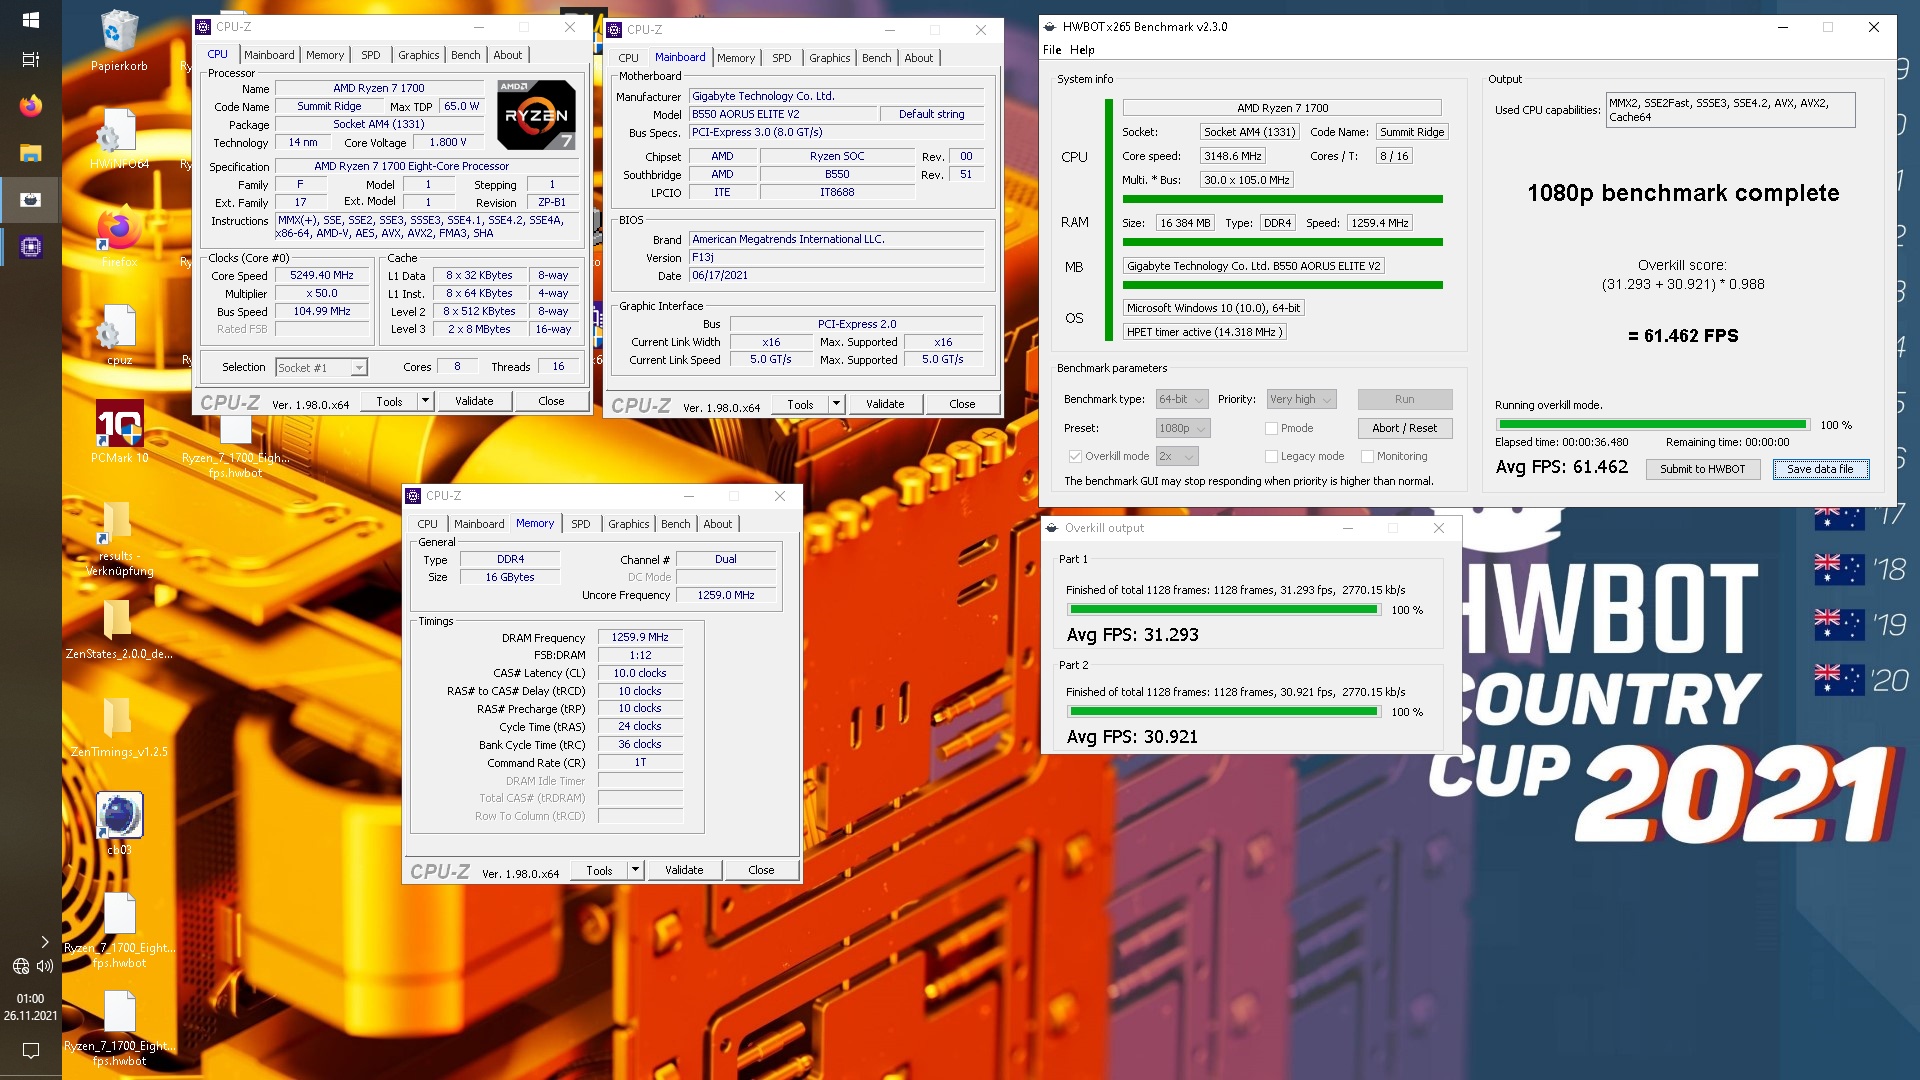Open File Explorer from the taskbar

click(30, 153)
